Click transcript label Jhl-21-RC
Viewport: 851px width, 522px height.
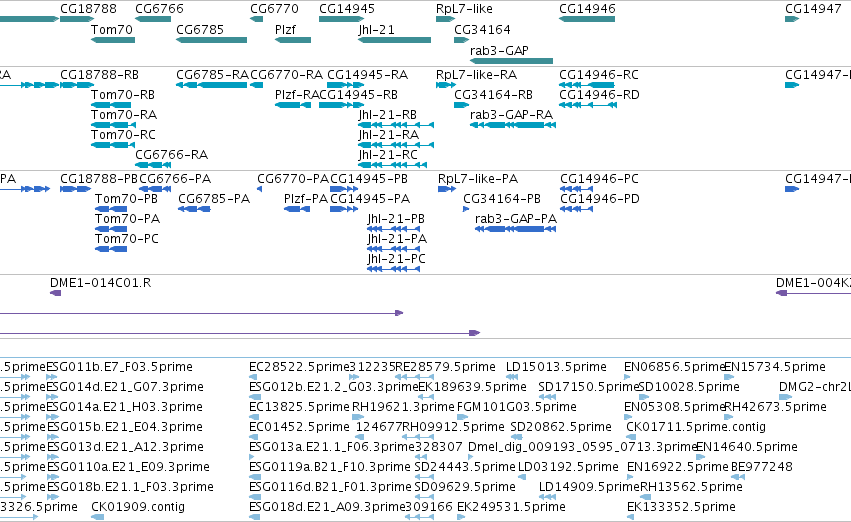coord(388,155)
